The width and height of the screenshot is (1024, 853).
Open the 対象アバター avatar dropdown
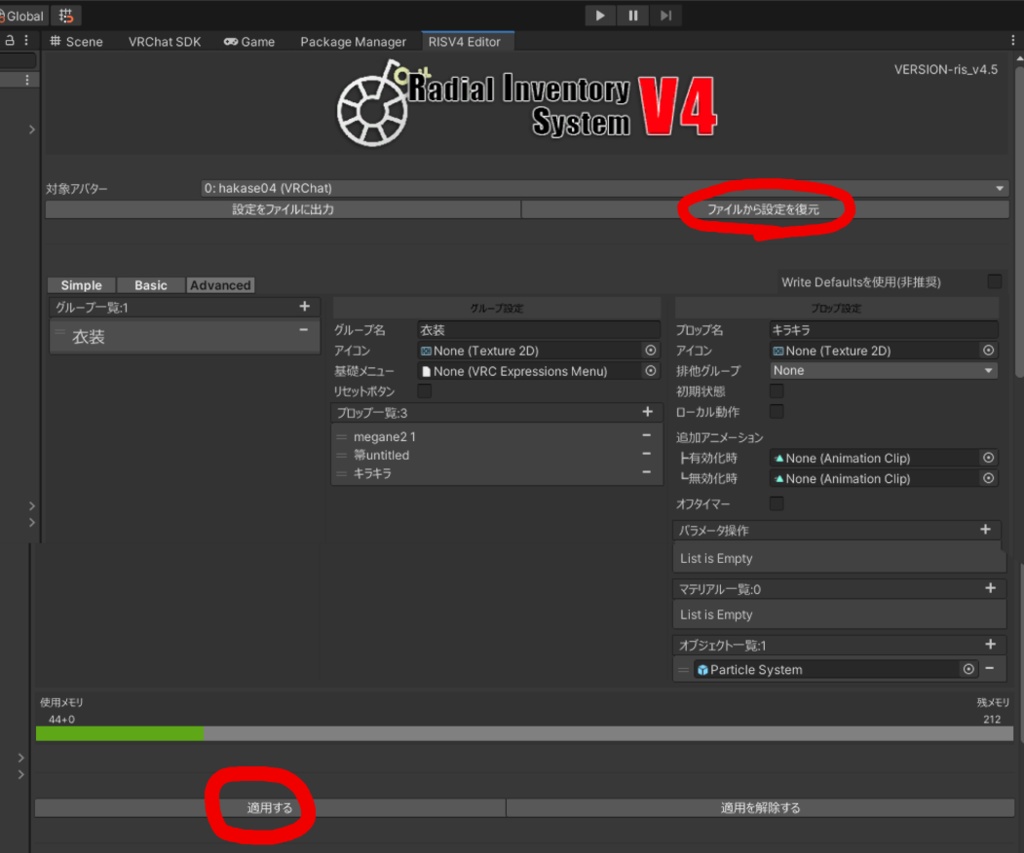(605, 188)
